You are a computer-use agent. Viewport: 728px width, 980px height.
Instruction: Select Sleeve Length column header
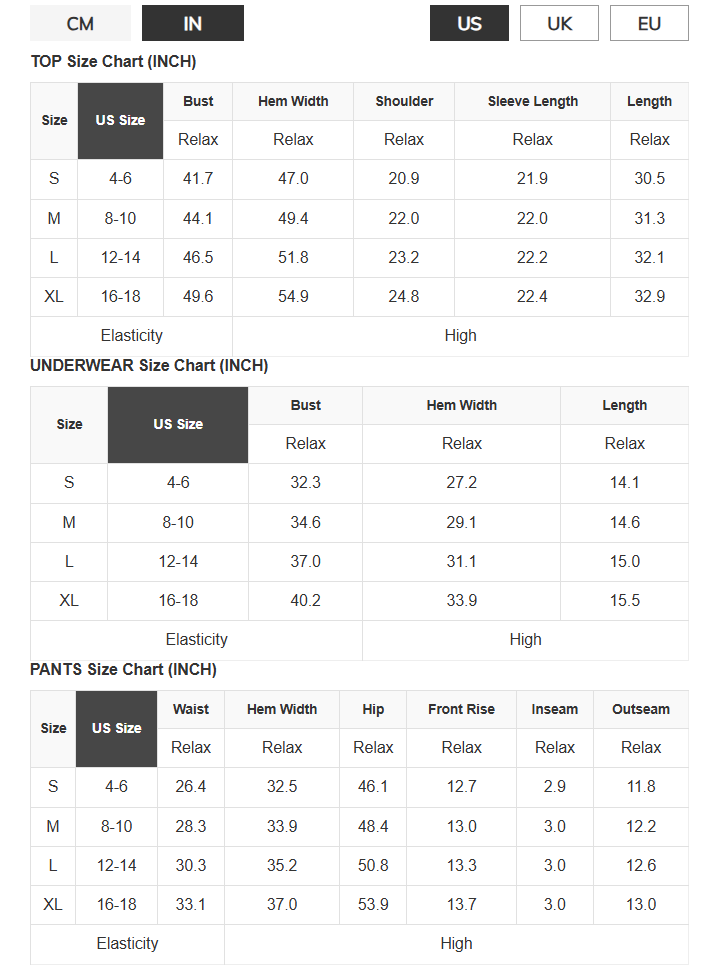(x=532, y=101)
